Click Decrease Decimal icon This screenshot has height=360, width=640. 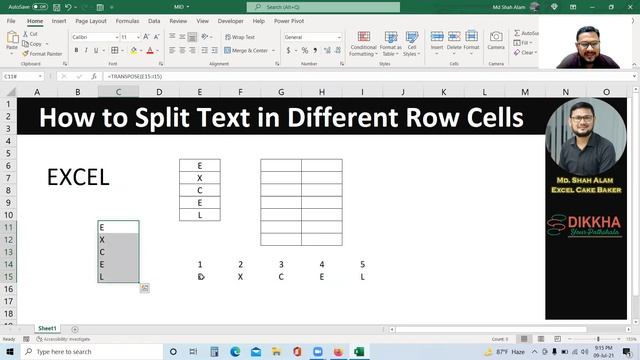pyautogui.click(x=338, y=50)
